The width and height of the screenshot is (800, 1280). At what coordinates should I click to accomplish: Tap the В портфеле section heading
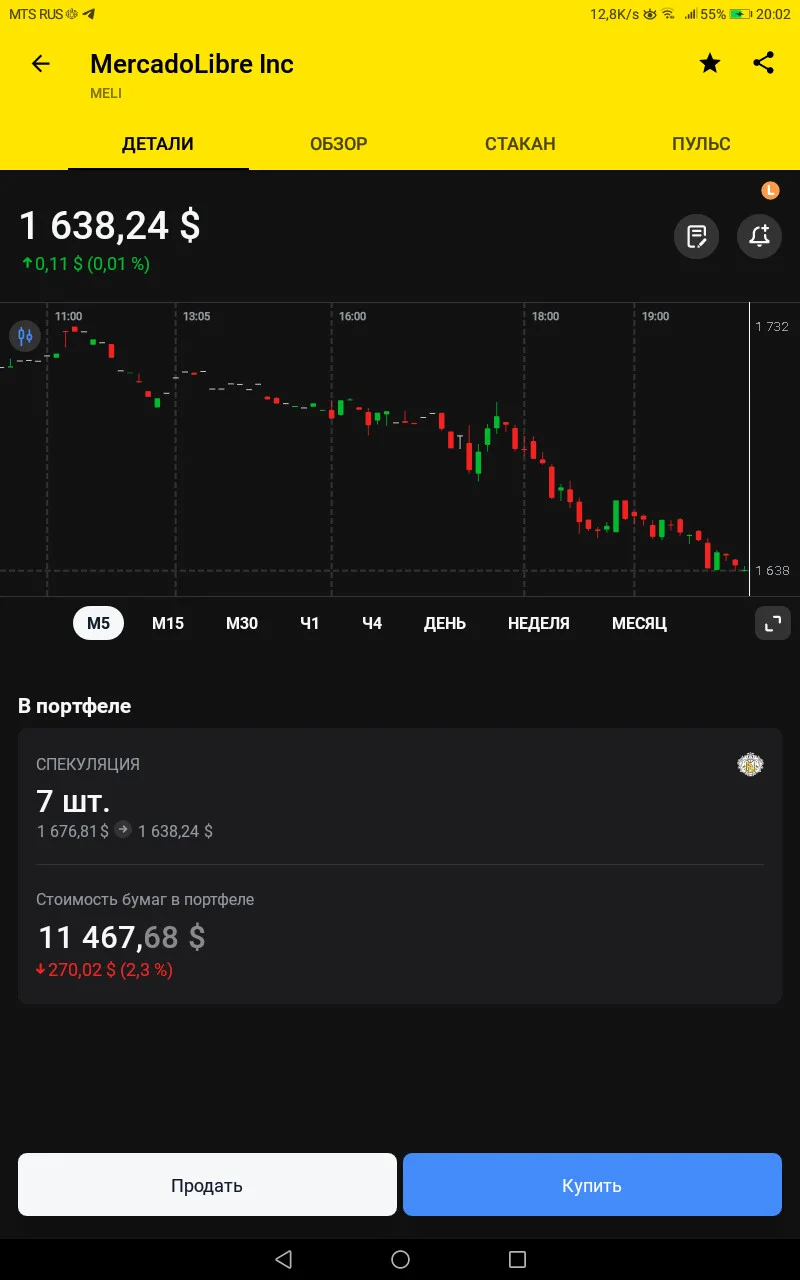(x=75, y=706)
